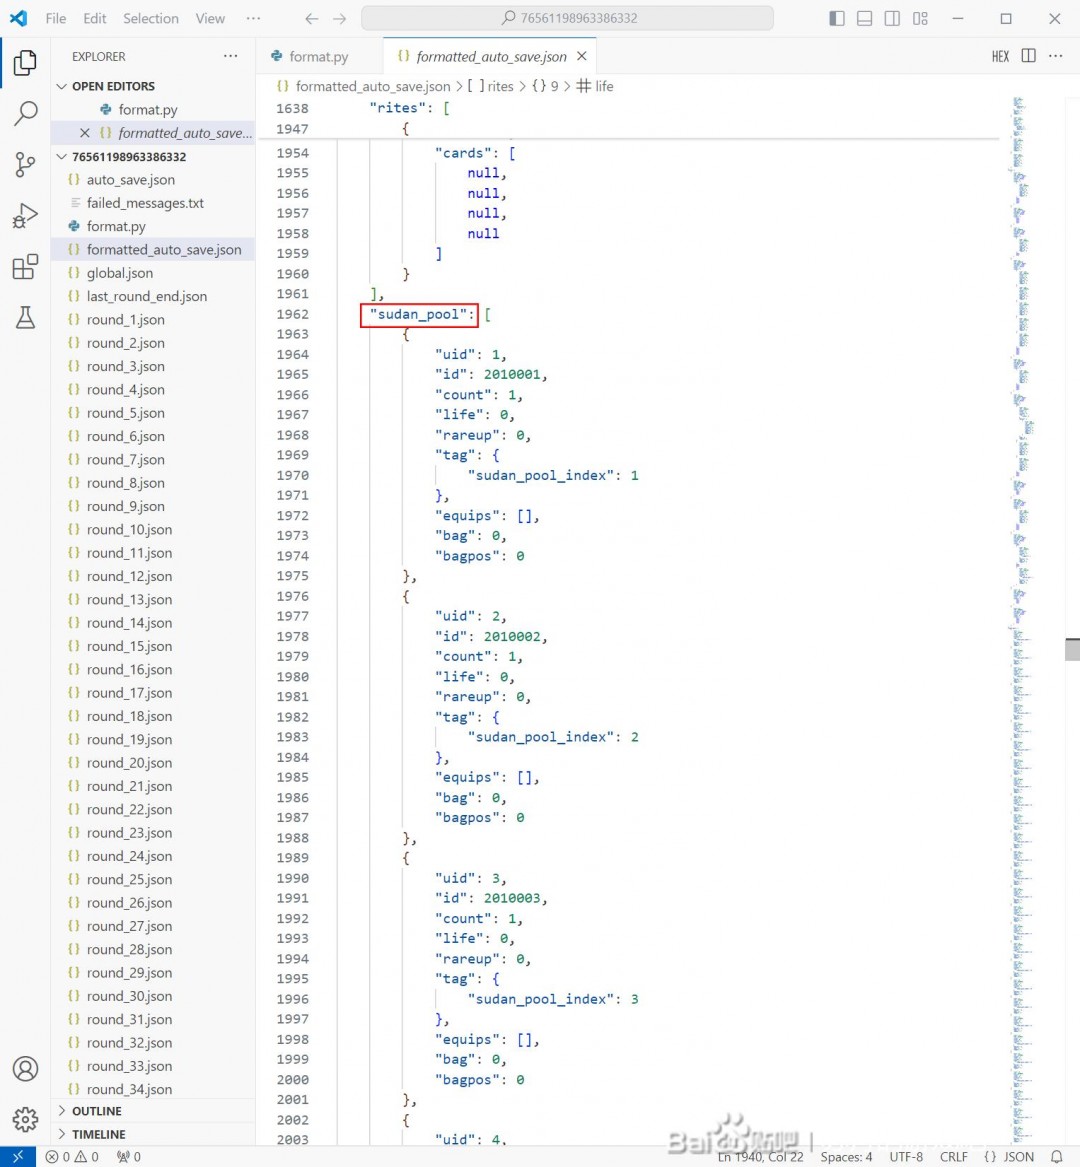
Task: Open Explorer Views and More Actions menu
Action: (231, 56)
